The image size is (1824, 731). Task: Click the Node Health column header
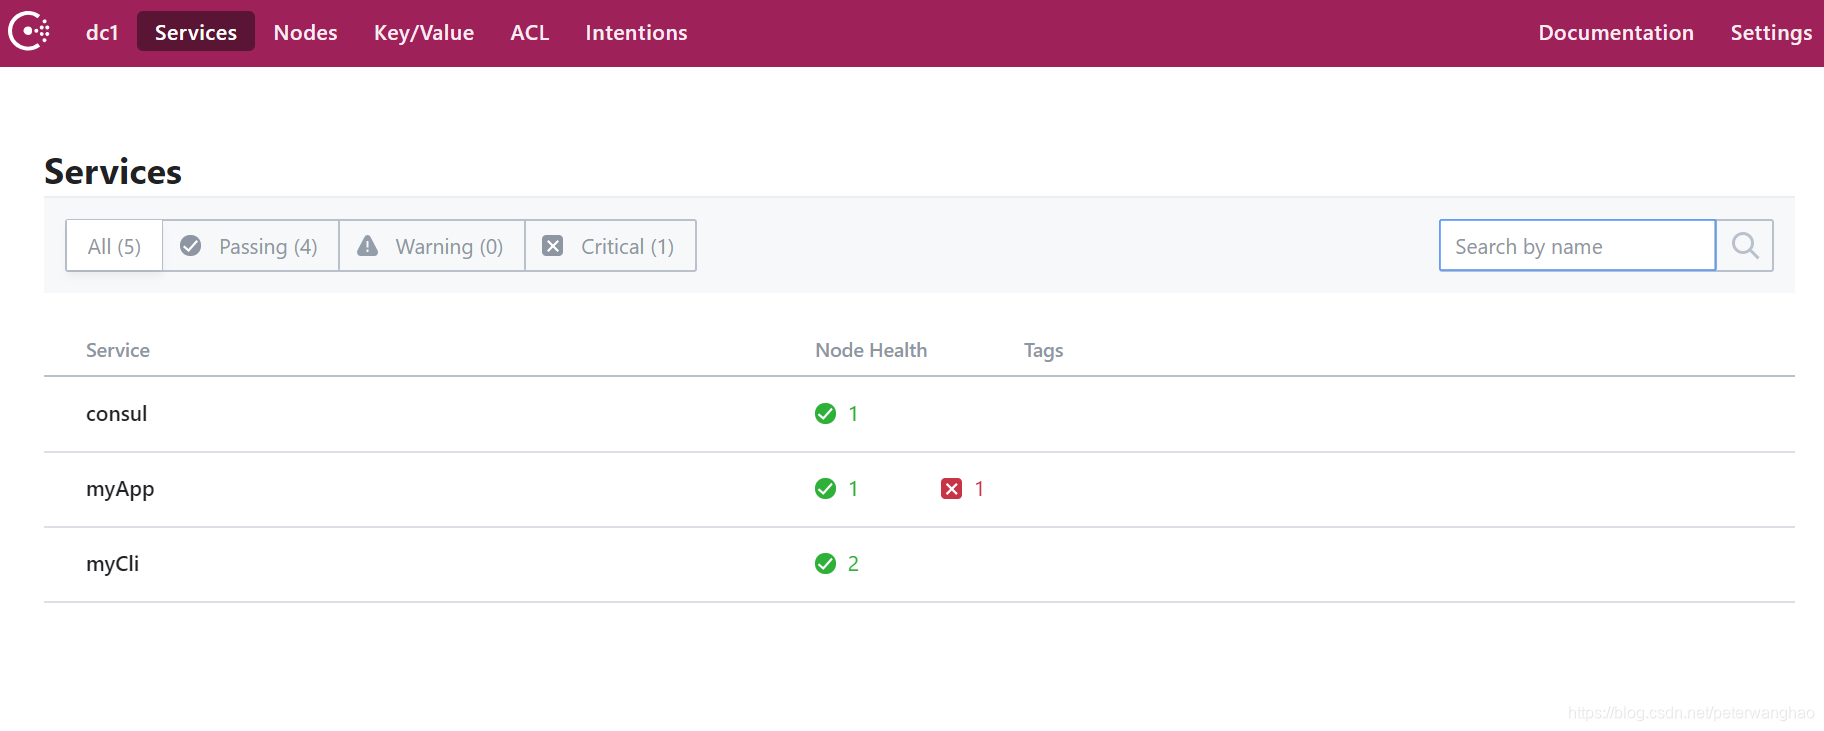[x=871, y=350]
